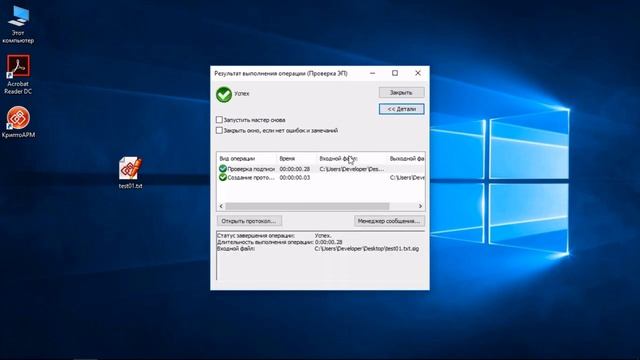The image size is (640, 360).
Task: Click the Входной файл column header
Action: coord(352,158)
